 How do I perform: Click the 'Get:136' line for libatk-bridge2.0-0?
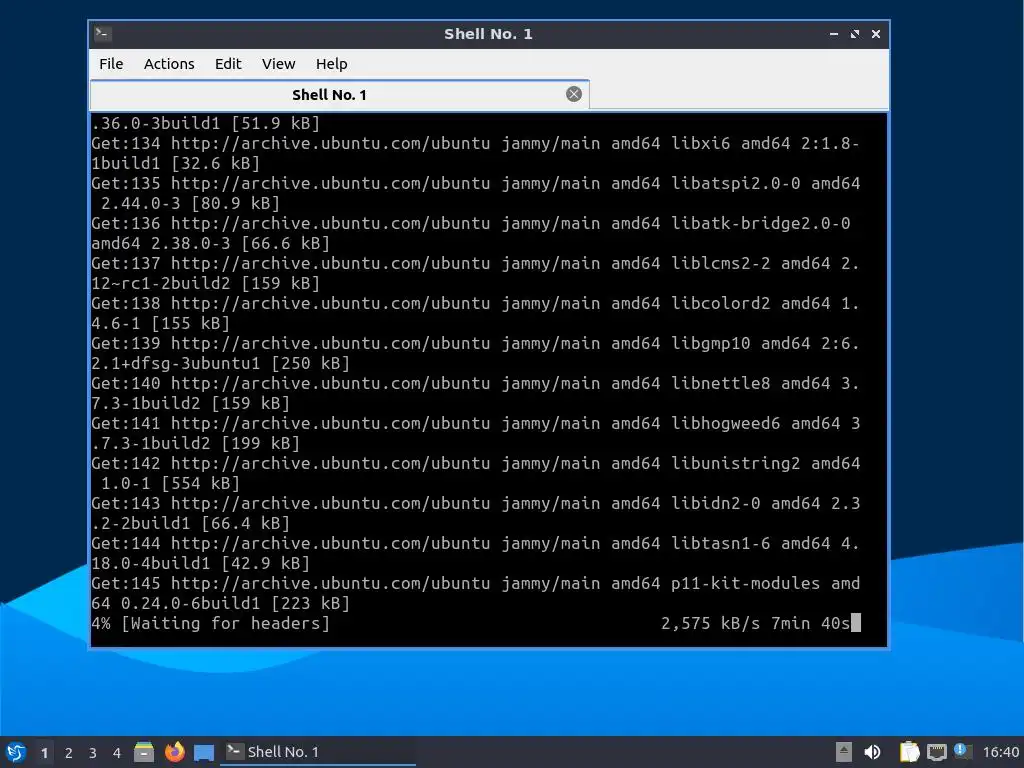point(471,223)
